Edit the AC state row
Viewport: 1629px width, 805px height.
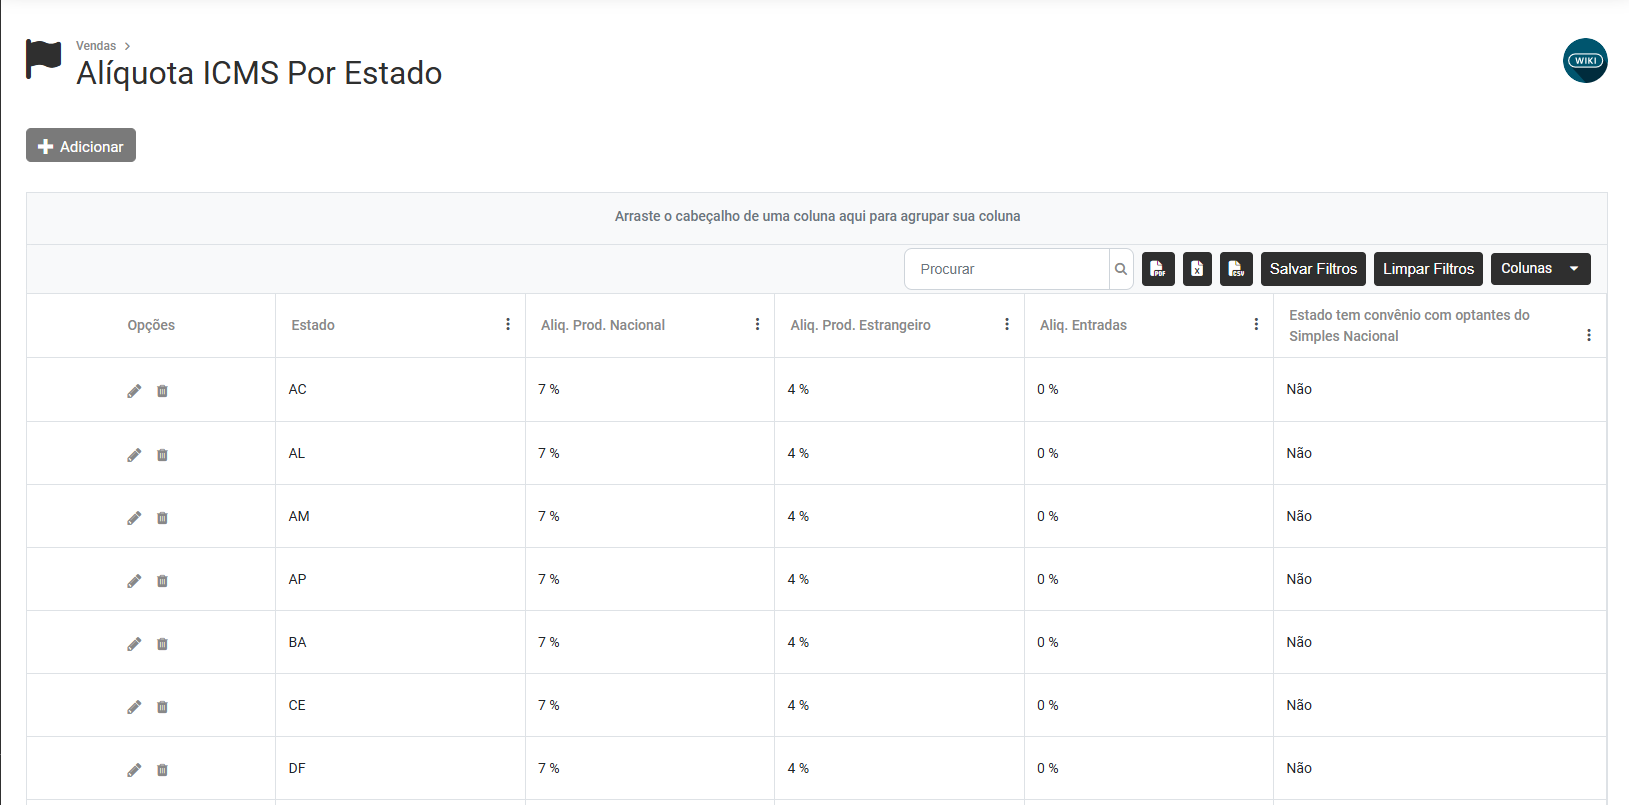(x=134, y=391)
